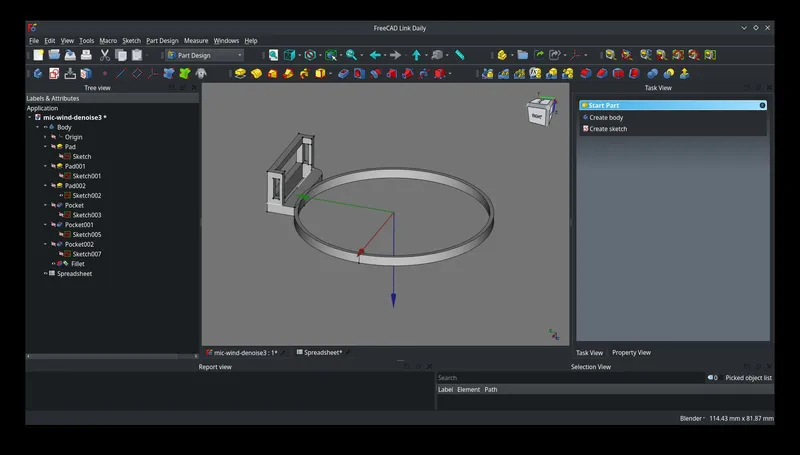The image size is (800, 455).
Task: Click the Mirrored pattern icon
Action: pyautogui.click(x=487, y=74)
